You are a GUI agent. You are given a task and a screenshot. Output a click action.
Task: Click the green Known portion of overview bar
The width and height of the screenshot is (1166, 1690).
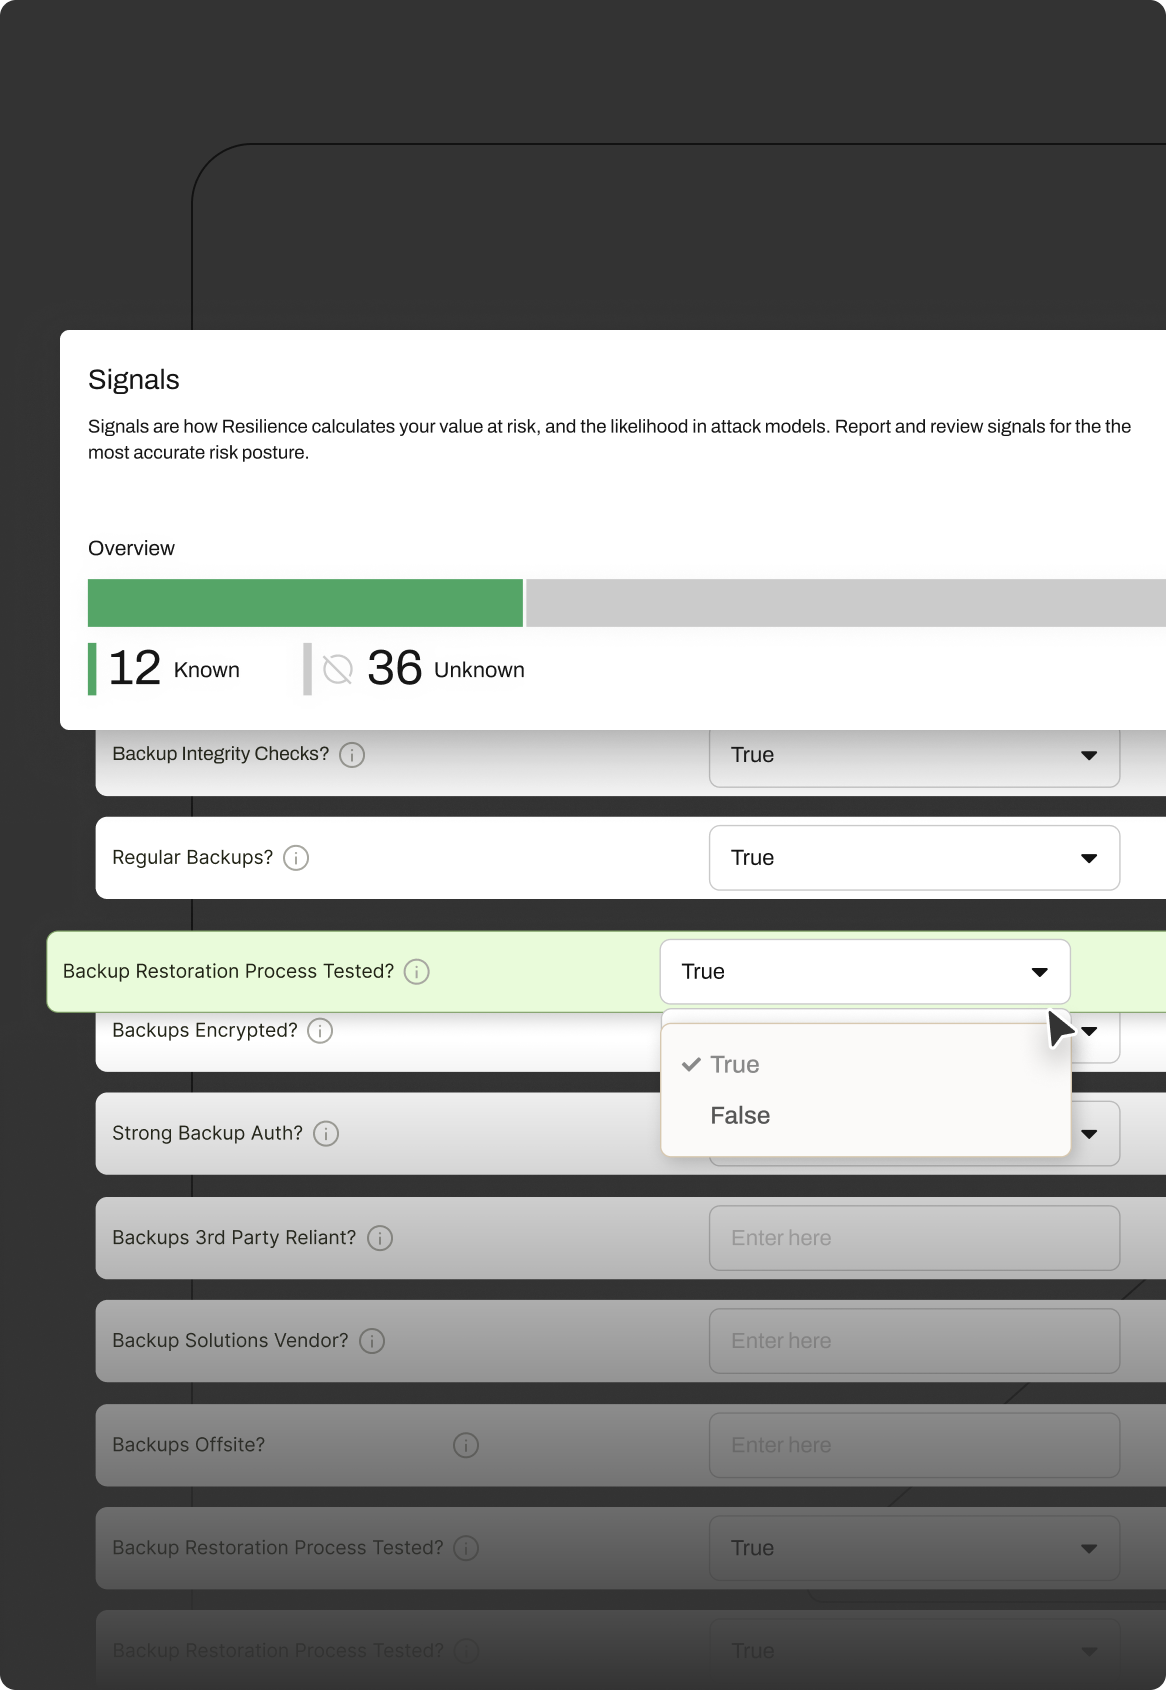(305, 603)
